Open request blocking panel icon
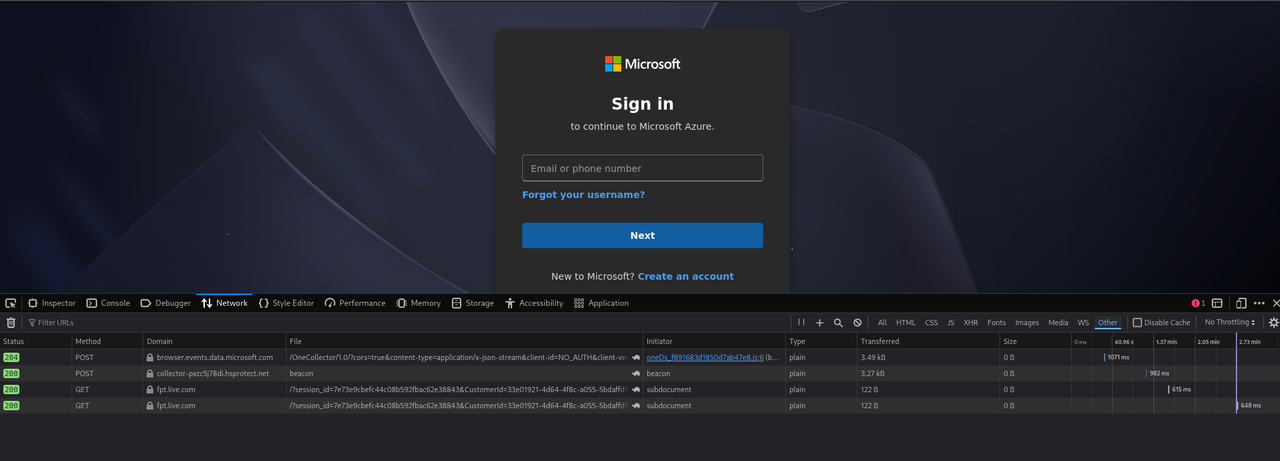The width and height of the screenshot is (1280, 461). point(857,323)
